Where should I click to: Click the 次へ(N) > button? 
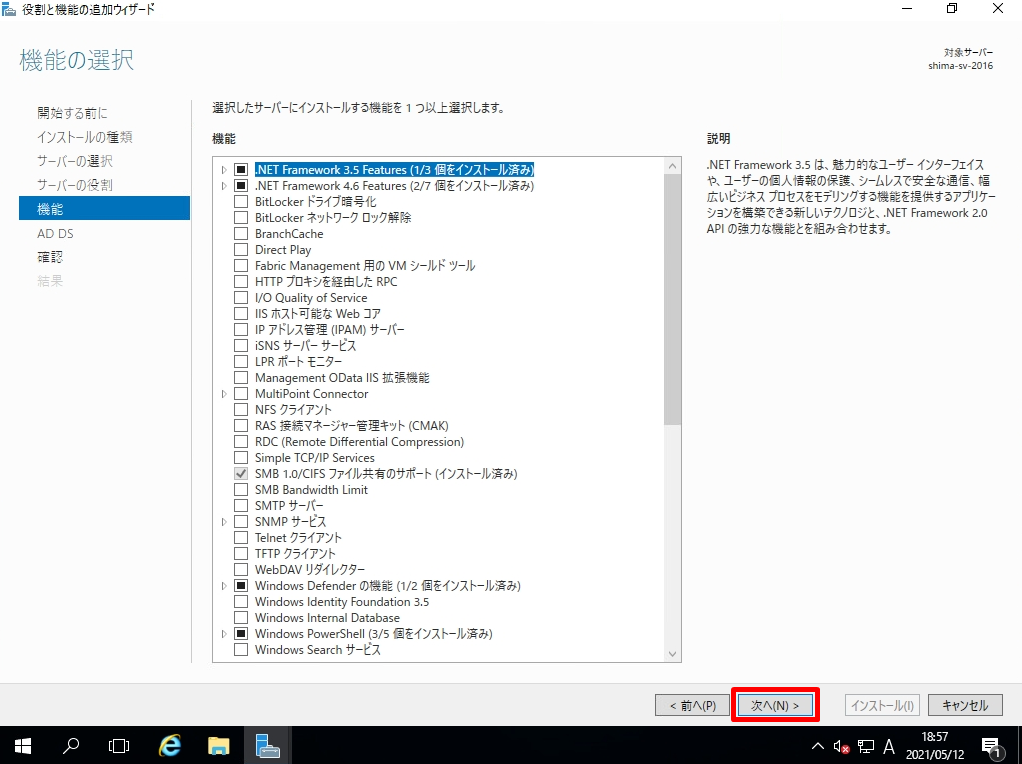point(775,705)
